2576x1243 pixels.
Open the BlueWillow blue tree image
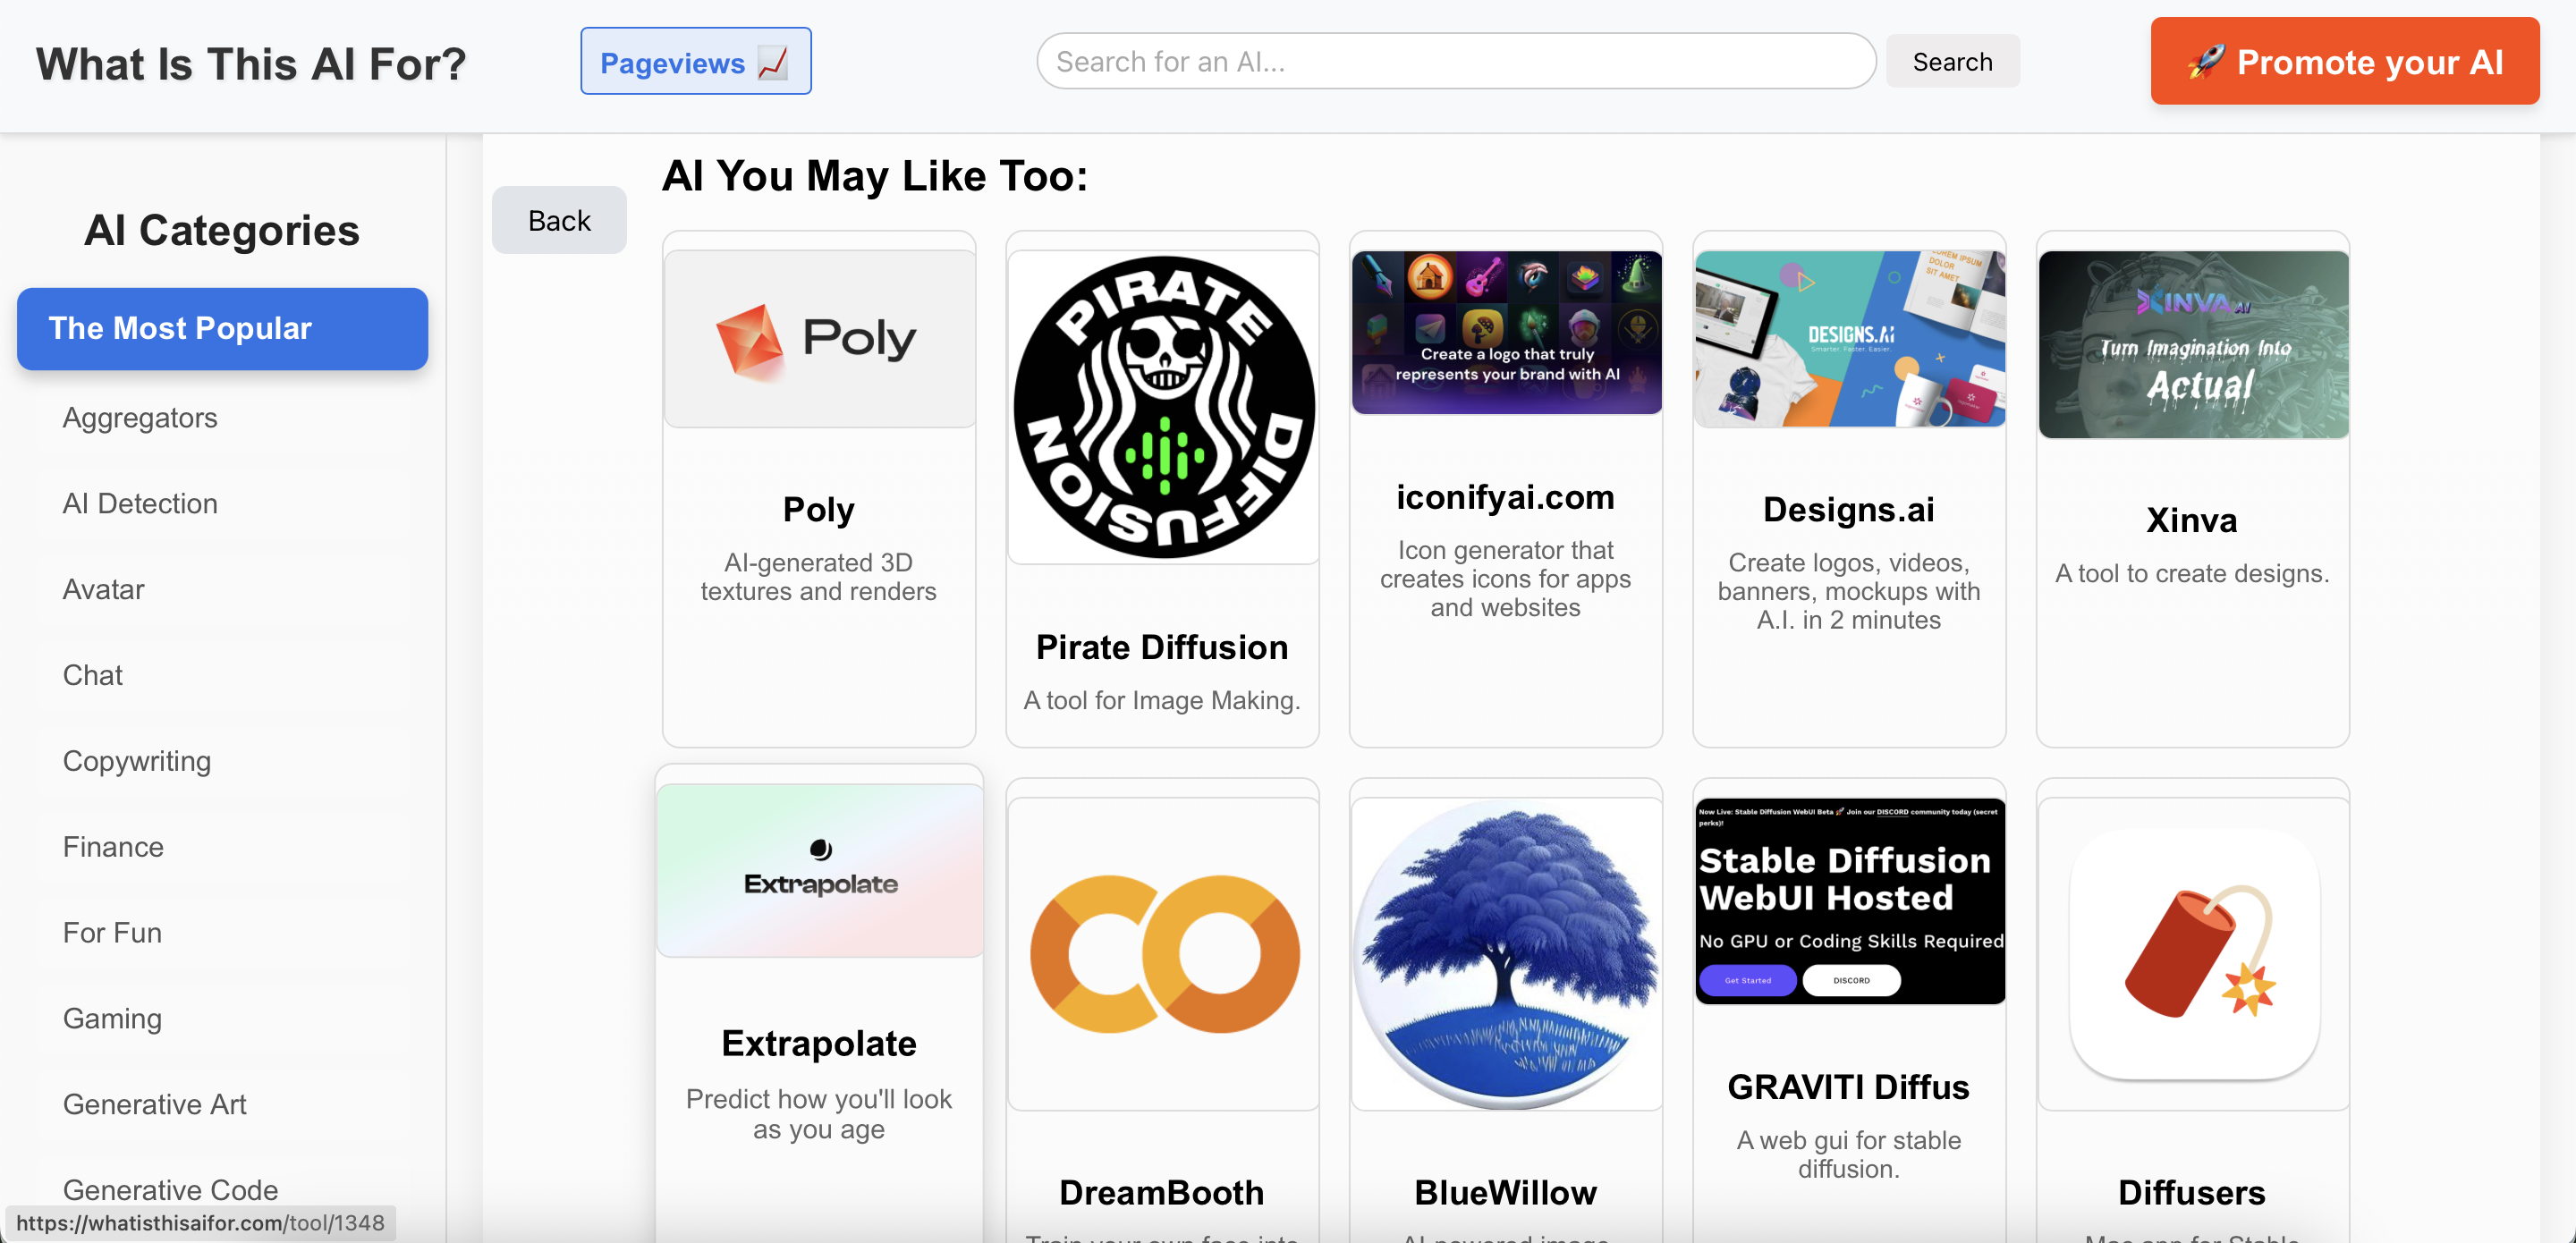(1505, 953)
